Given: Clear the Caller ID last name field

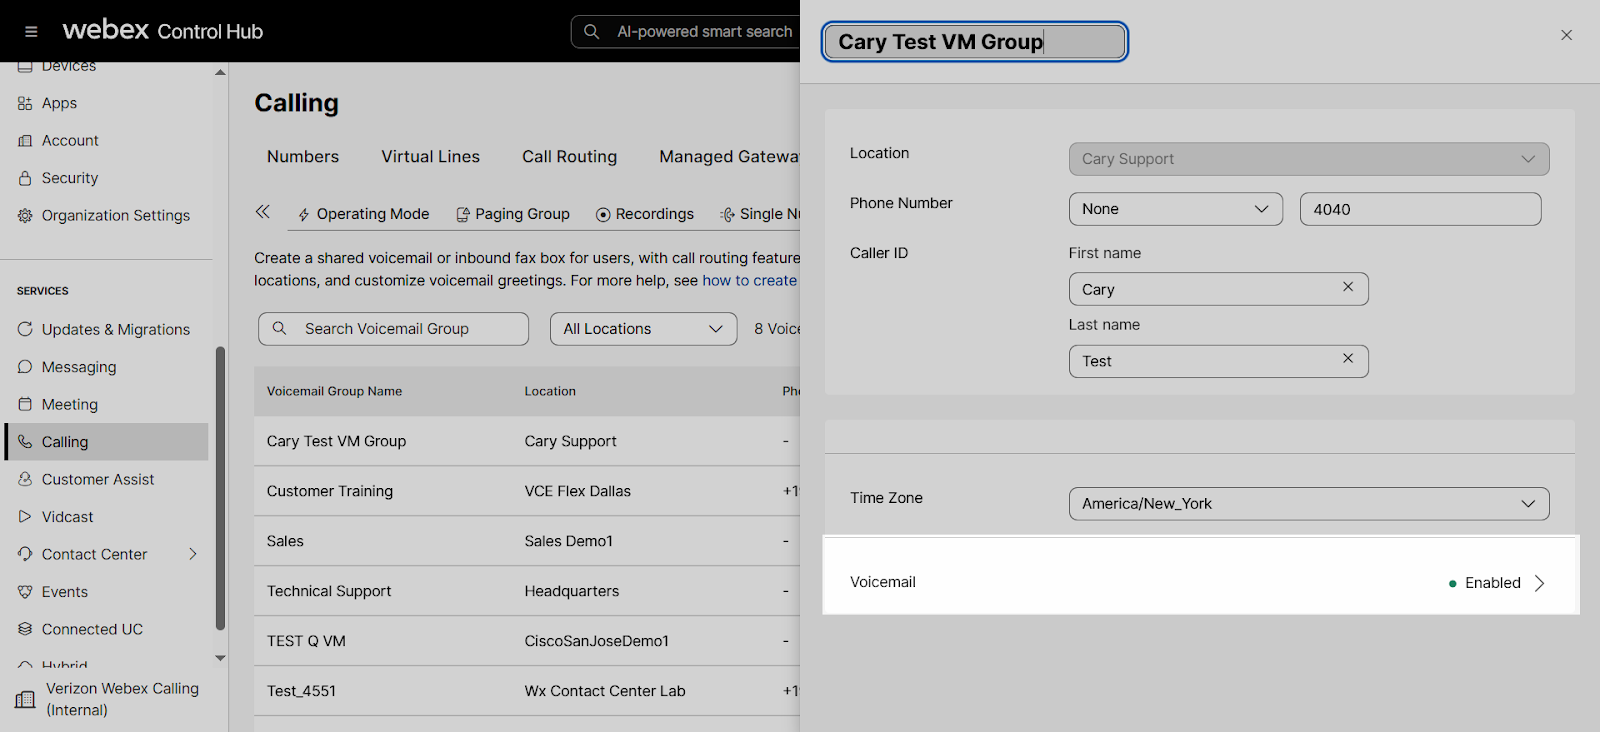Looking at the screenshot, I should point(1348,358).
